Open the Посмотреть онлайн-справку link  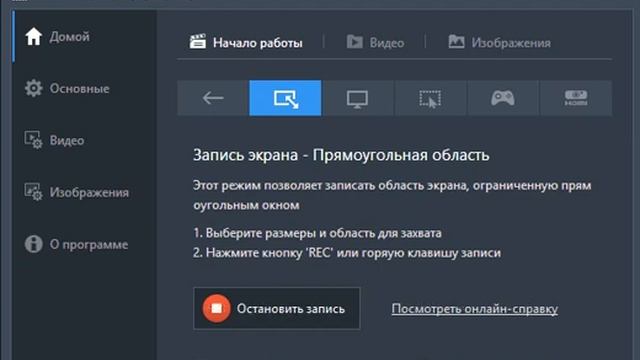coord(475,309)
